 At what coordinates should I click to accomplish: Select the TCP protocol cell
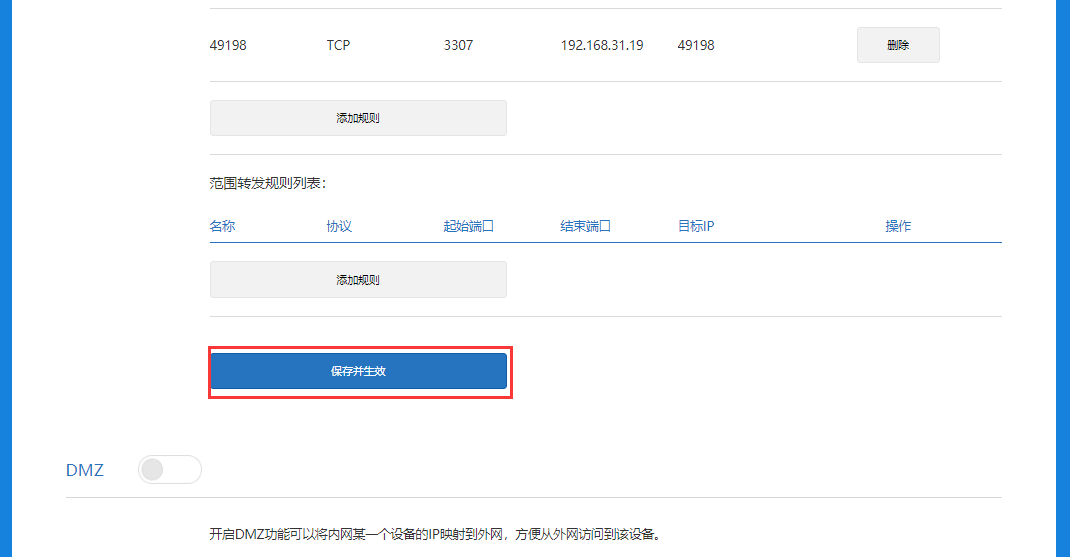(x=338, y=45)
